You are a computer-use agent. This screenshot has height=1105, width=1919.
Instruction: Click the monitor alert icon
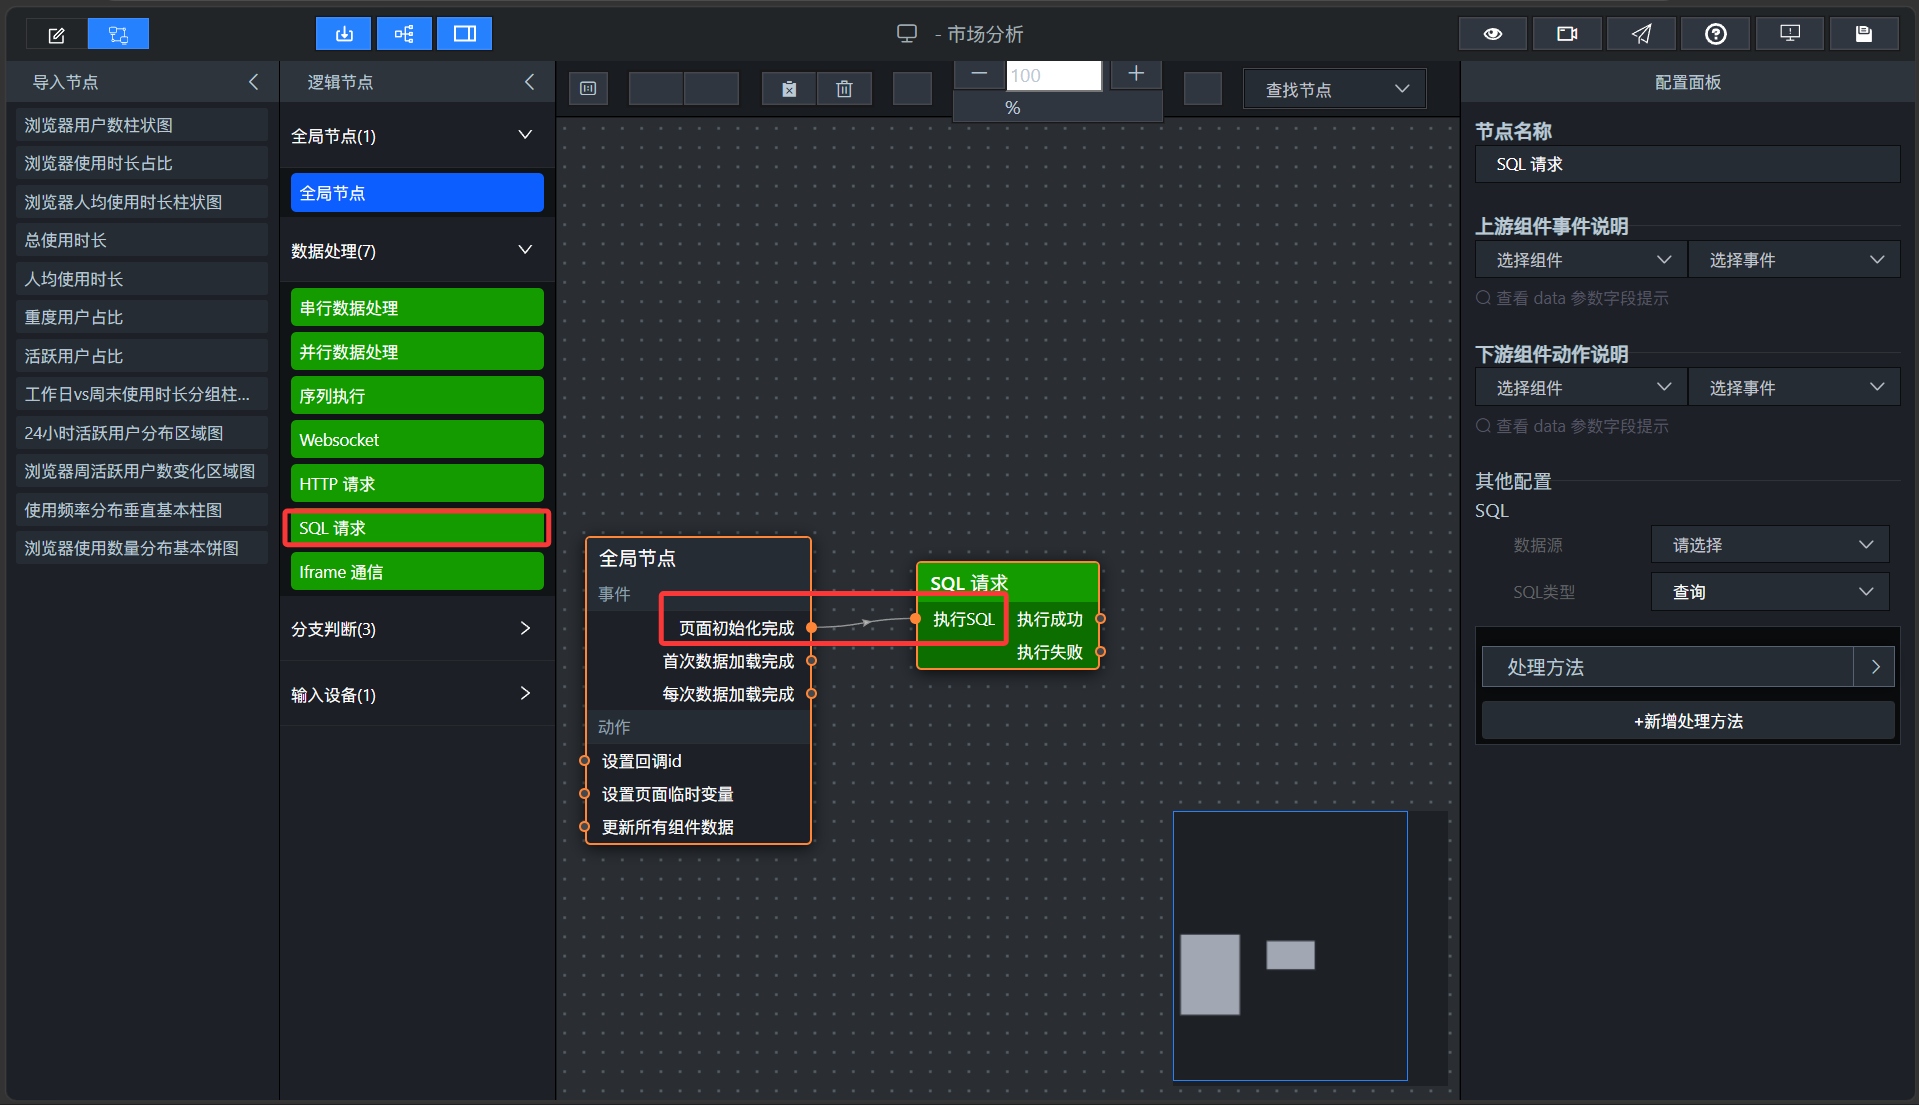click(1790, 34)
